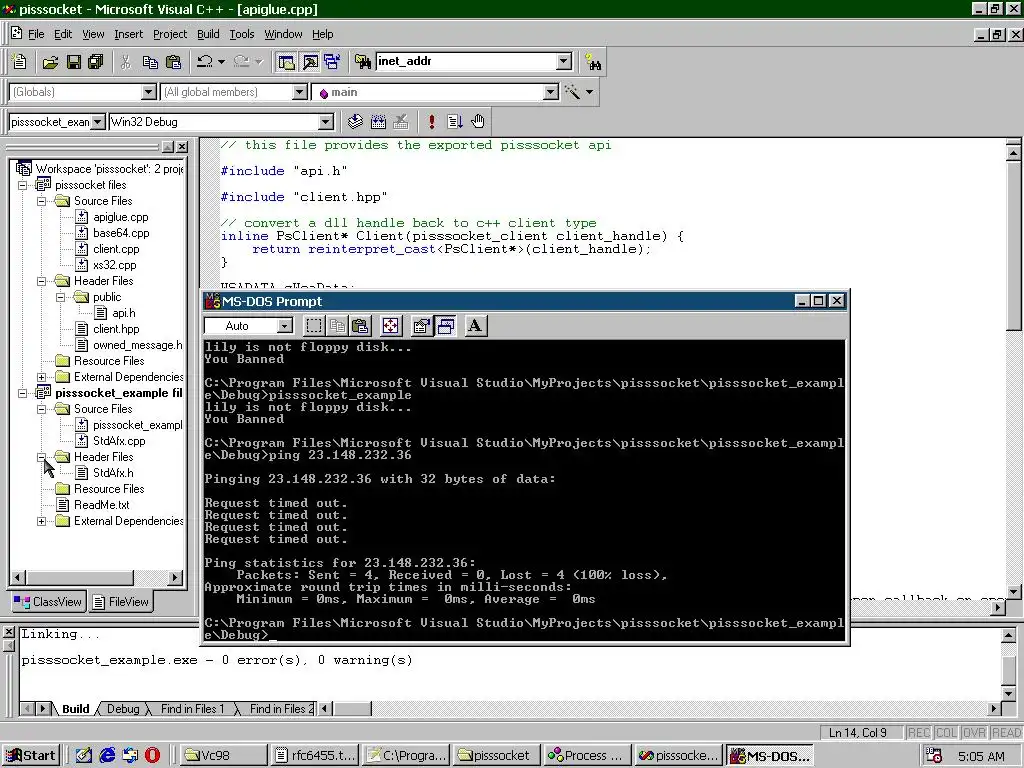Select base64.cpp in the file tree
Image resolution: width=1024 pixels, height=768 pixels.
[121, 233]
